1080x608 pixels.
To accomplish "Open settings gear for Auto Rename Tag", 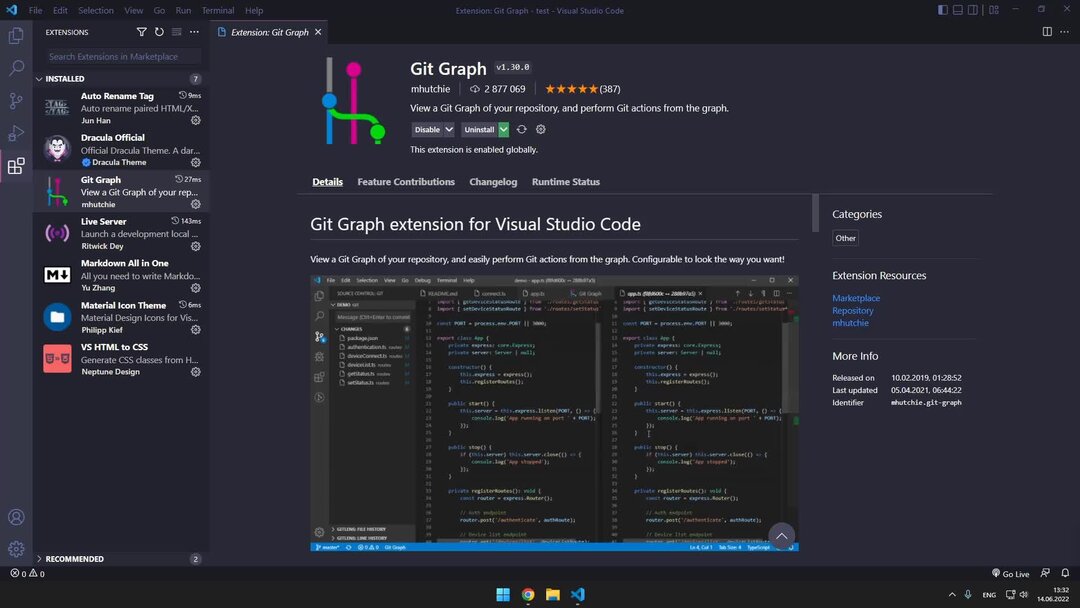I will 196,120.
